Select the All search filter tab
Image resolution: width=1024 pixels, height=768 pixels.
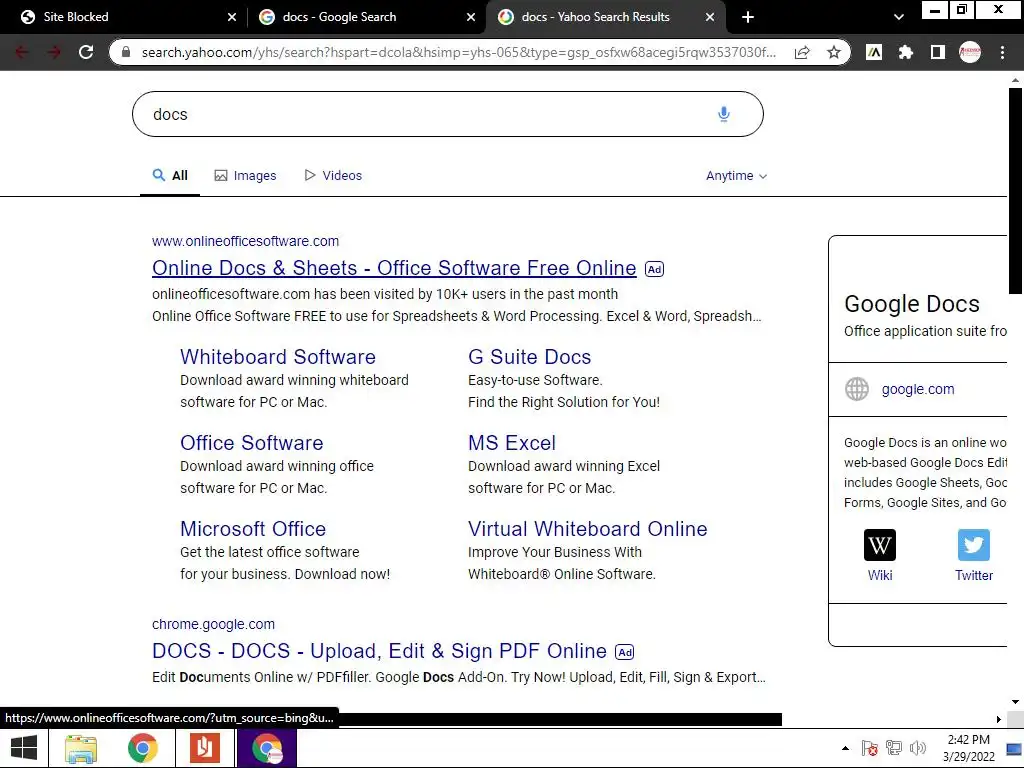click(170, 176)
